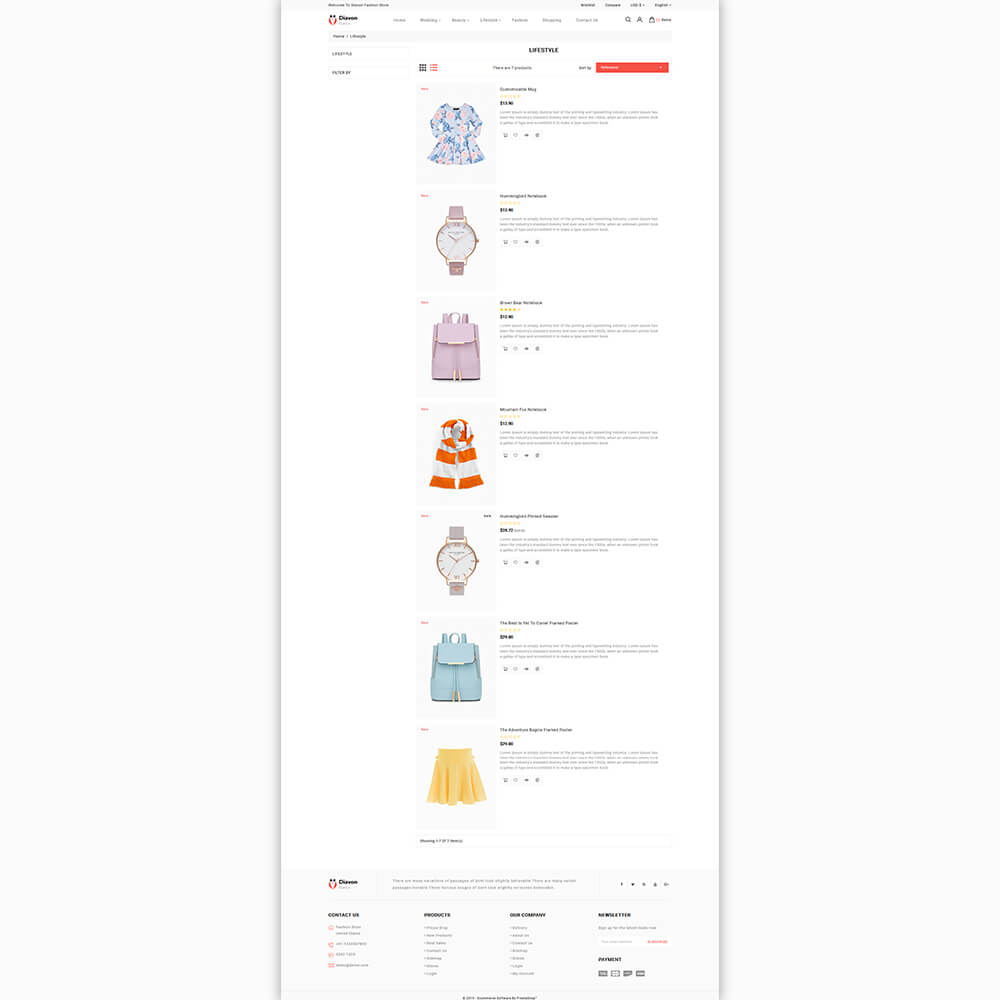This screenshot has height=1000, width=1000.
Task: Open the Contact Us menu item
Action: [x=587, y=20]
